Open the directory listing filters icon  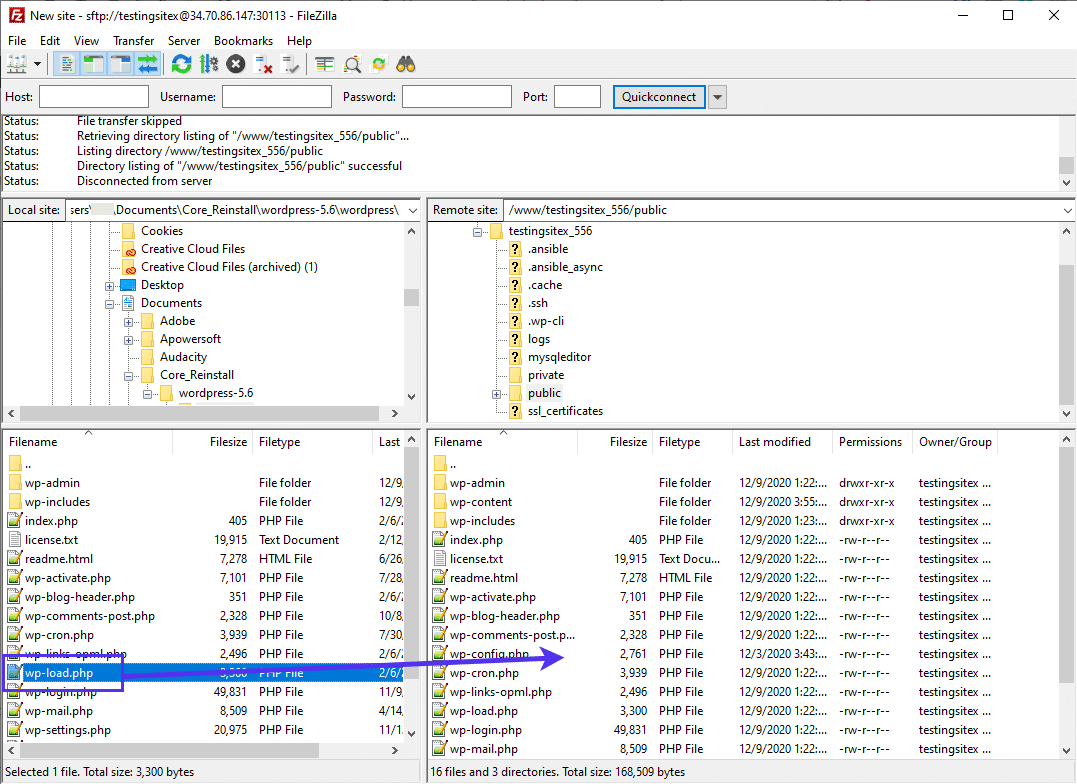tap(324, 64)
